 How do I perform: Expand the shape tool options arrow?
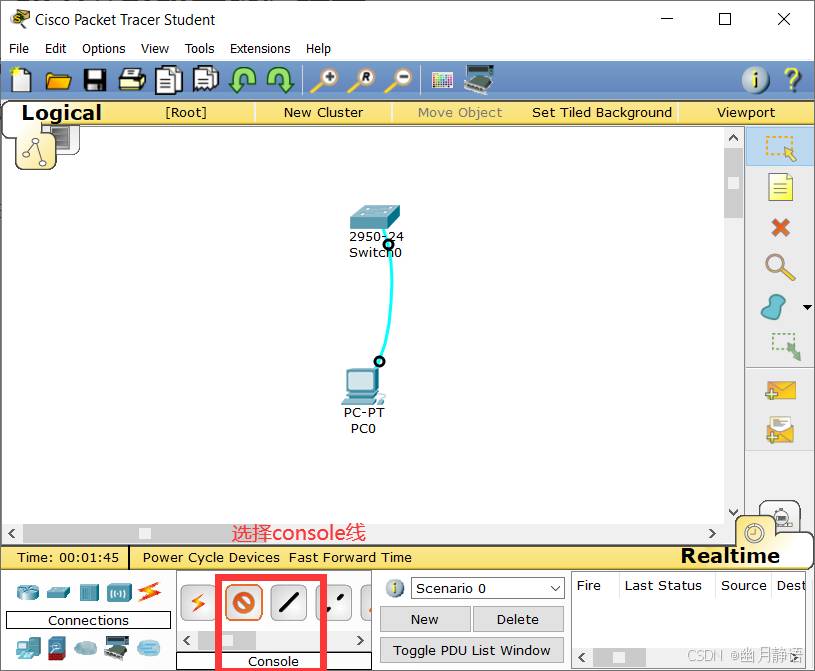[x=807, y=307]
